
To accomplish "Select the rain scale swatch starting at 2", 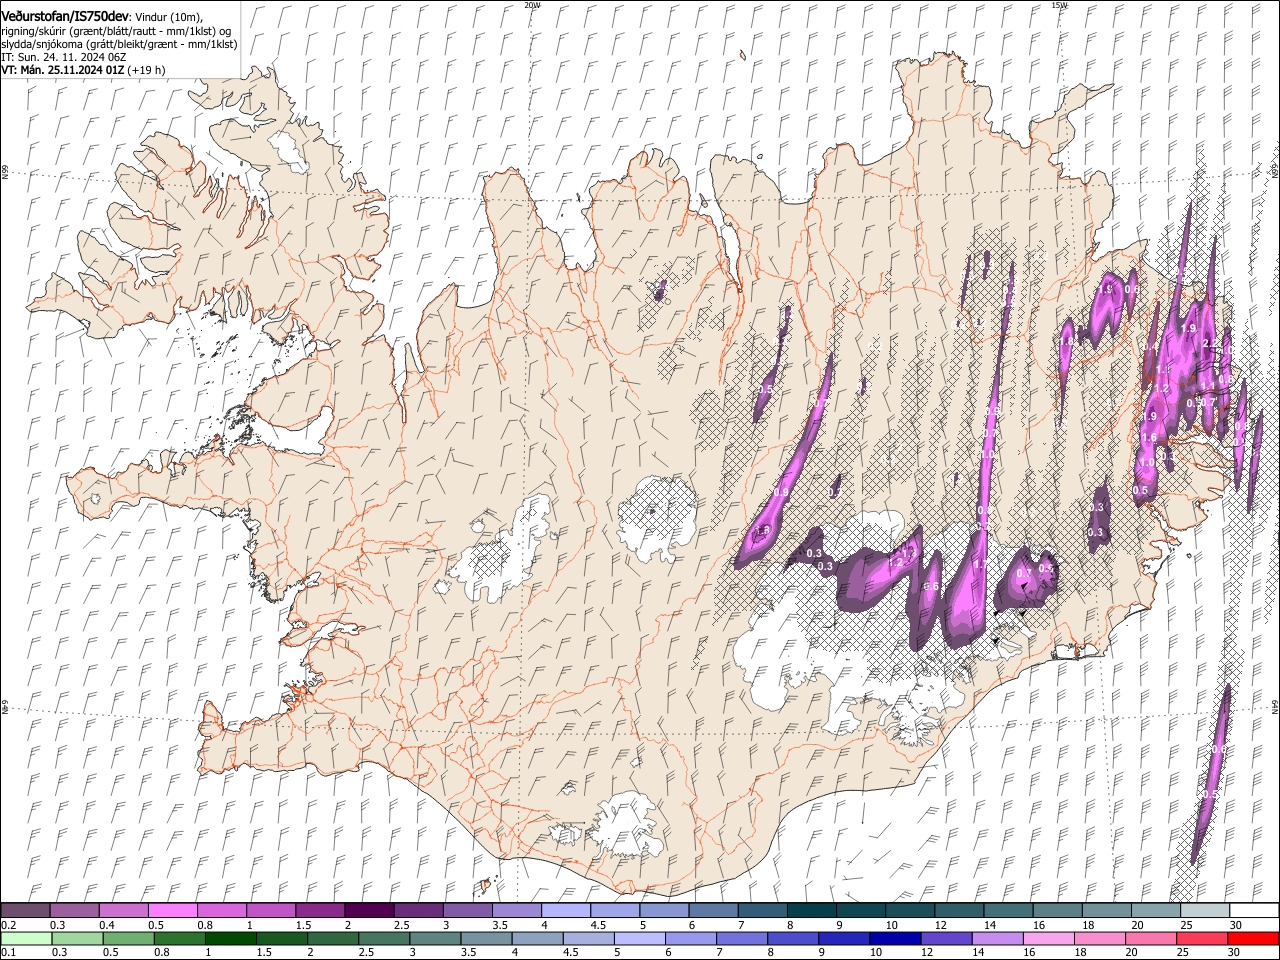I will pos(332,939).
